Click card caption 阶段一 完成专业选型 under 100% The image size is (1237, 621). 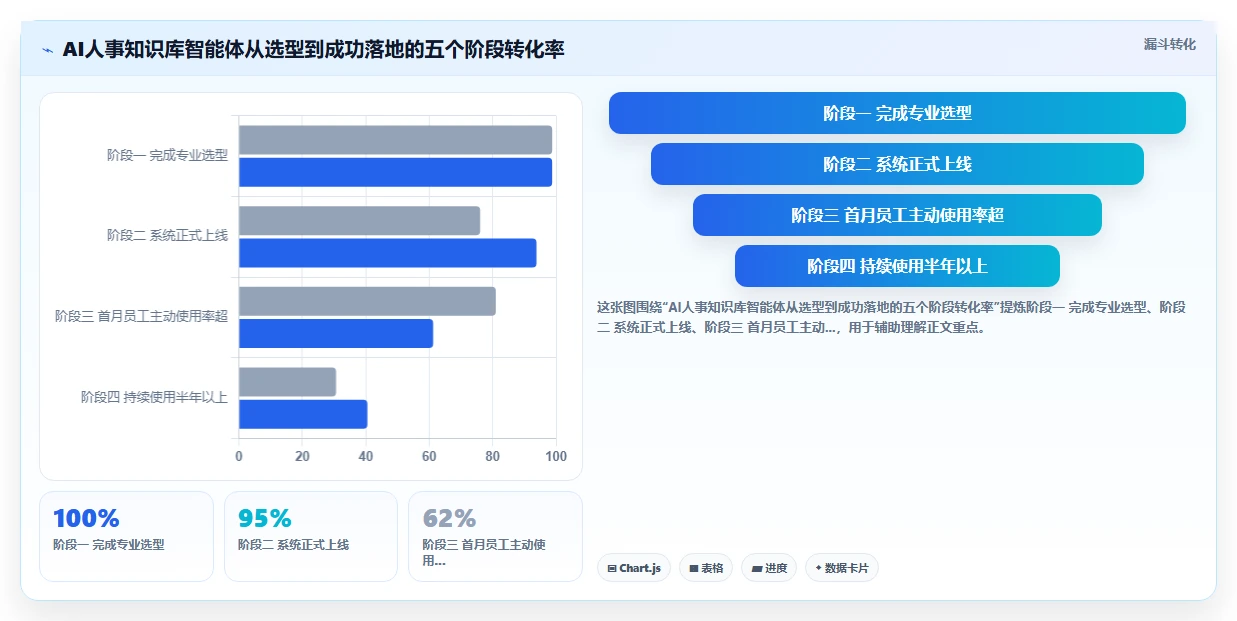tap(108, 545)
